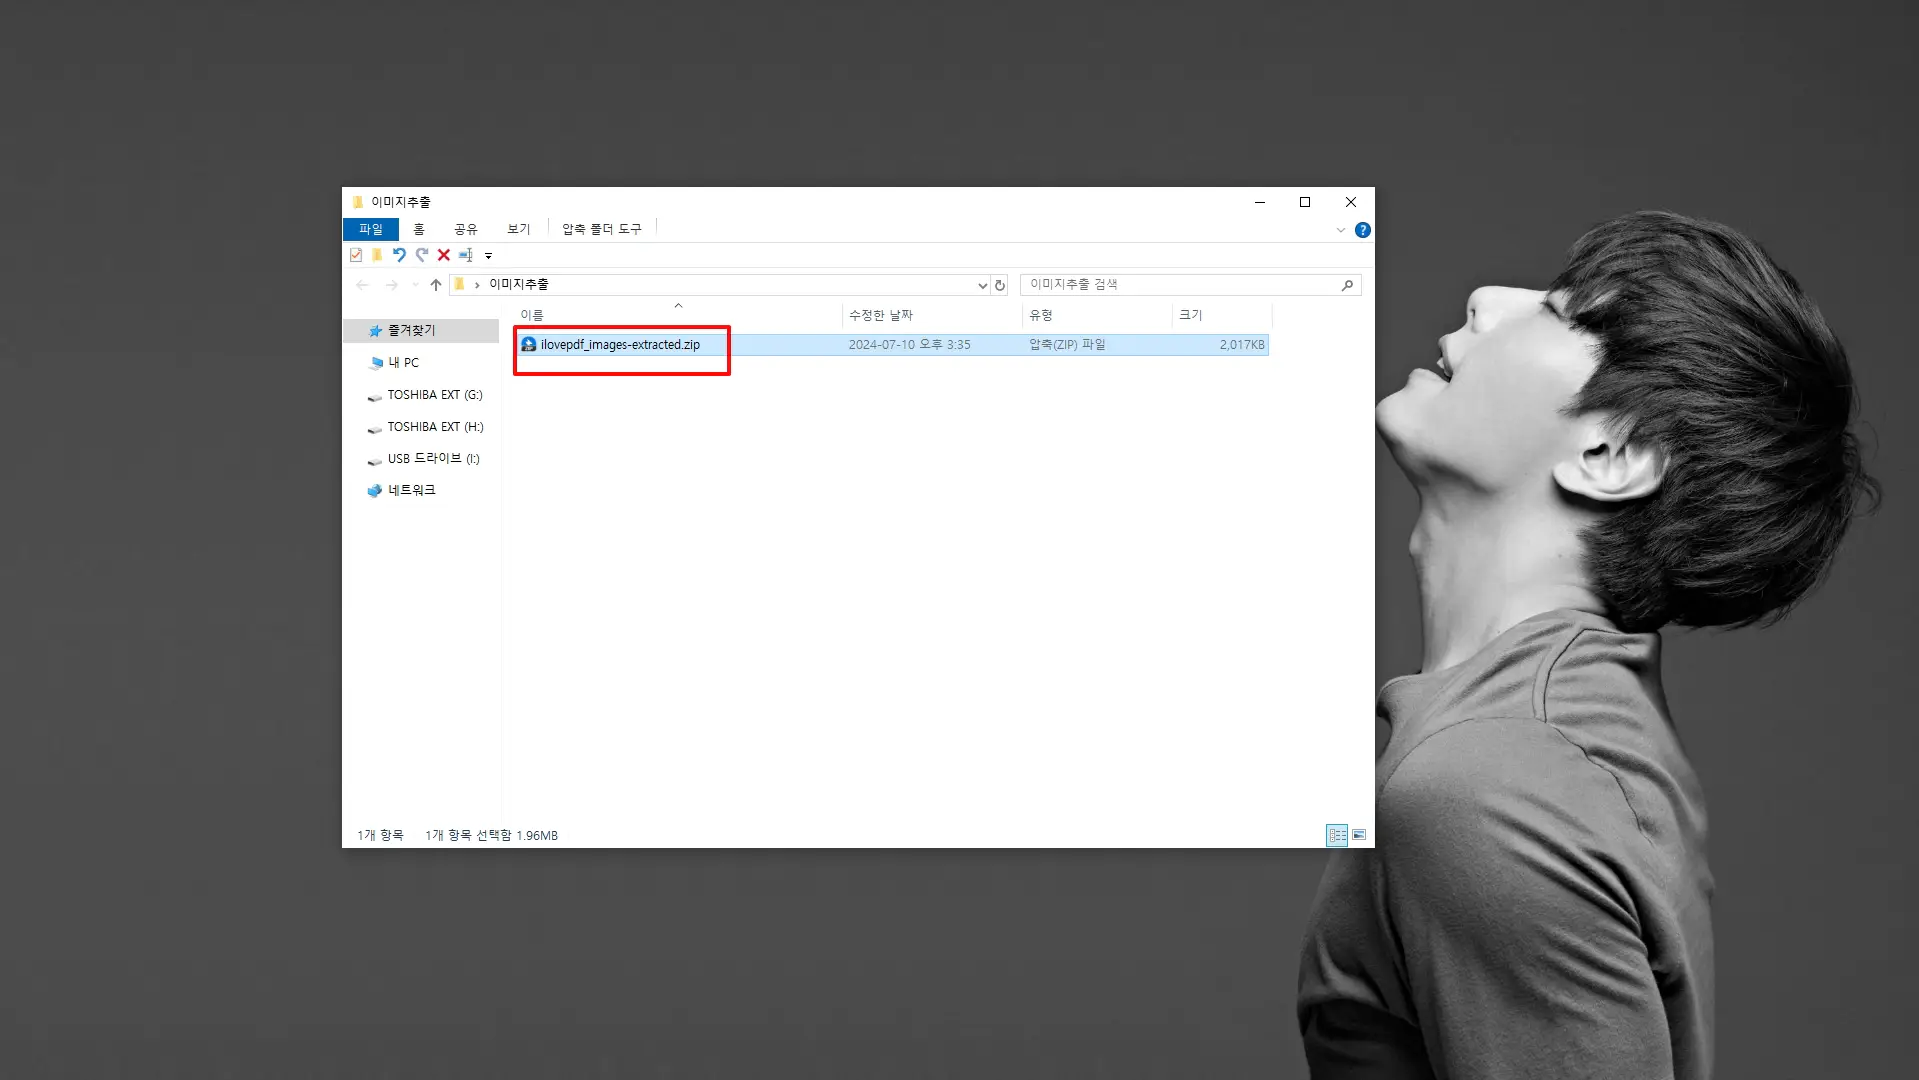Click the Properties icon in quick access toolbar
The width and height of the screenshot is (1919, 1080).
click(356, 255)
